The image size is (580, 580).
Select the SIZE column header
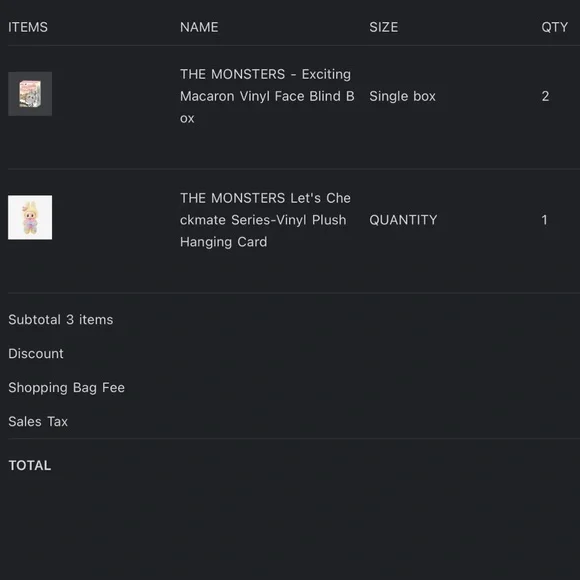click(x=384, y=27)
